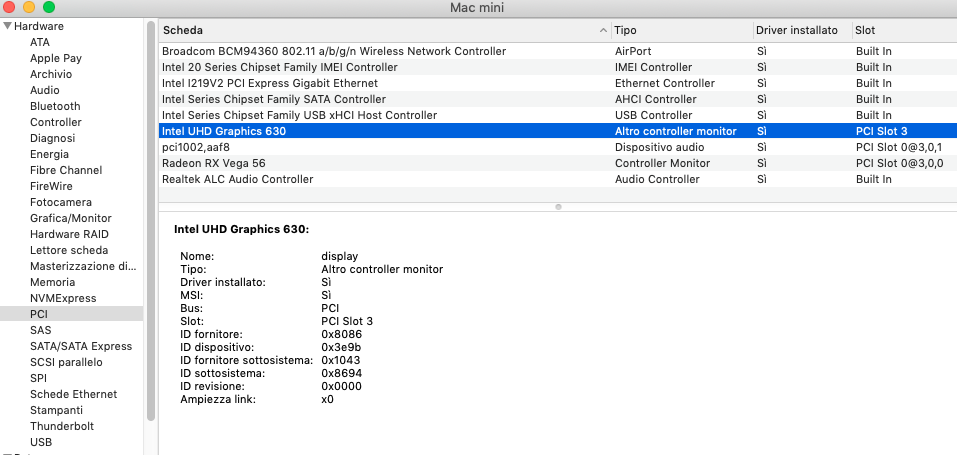This screenshot has height=455, width=957.
Task: Collapse the Hardware section disclosure triangle
Action: 7,26
